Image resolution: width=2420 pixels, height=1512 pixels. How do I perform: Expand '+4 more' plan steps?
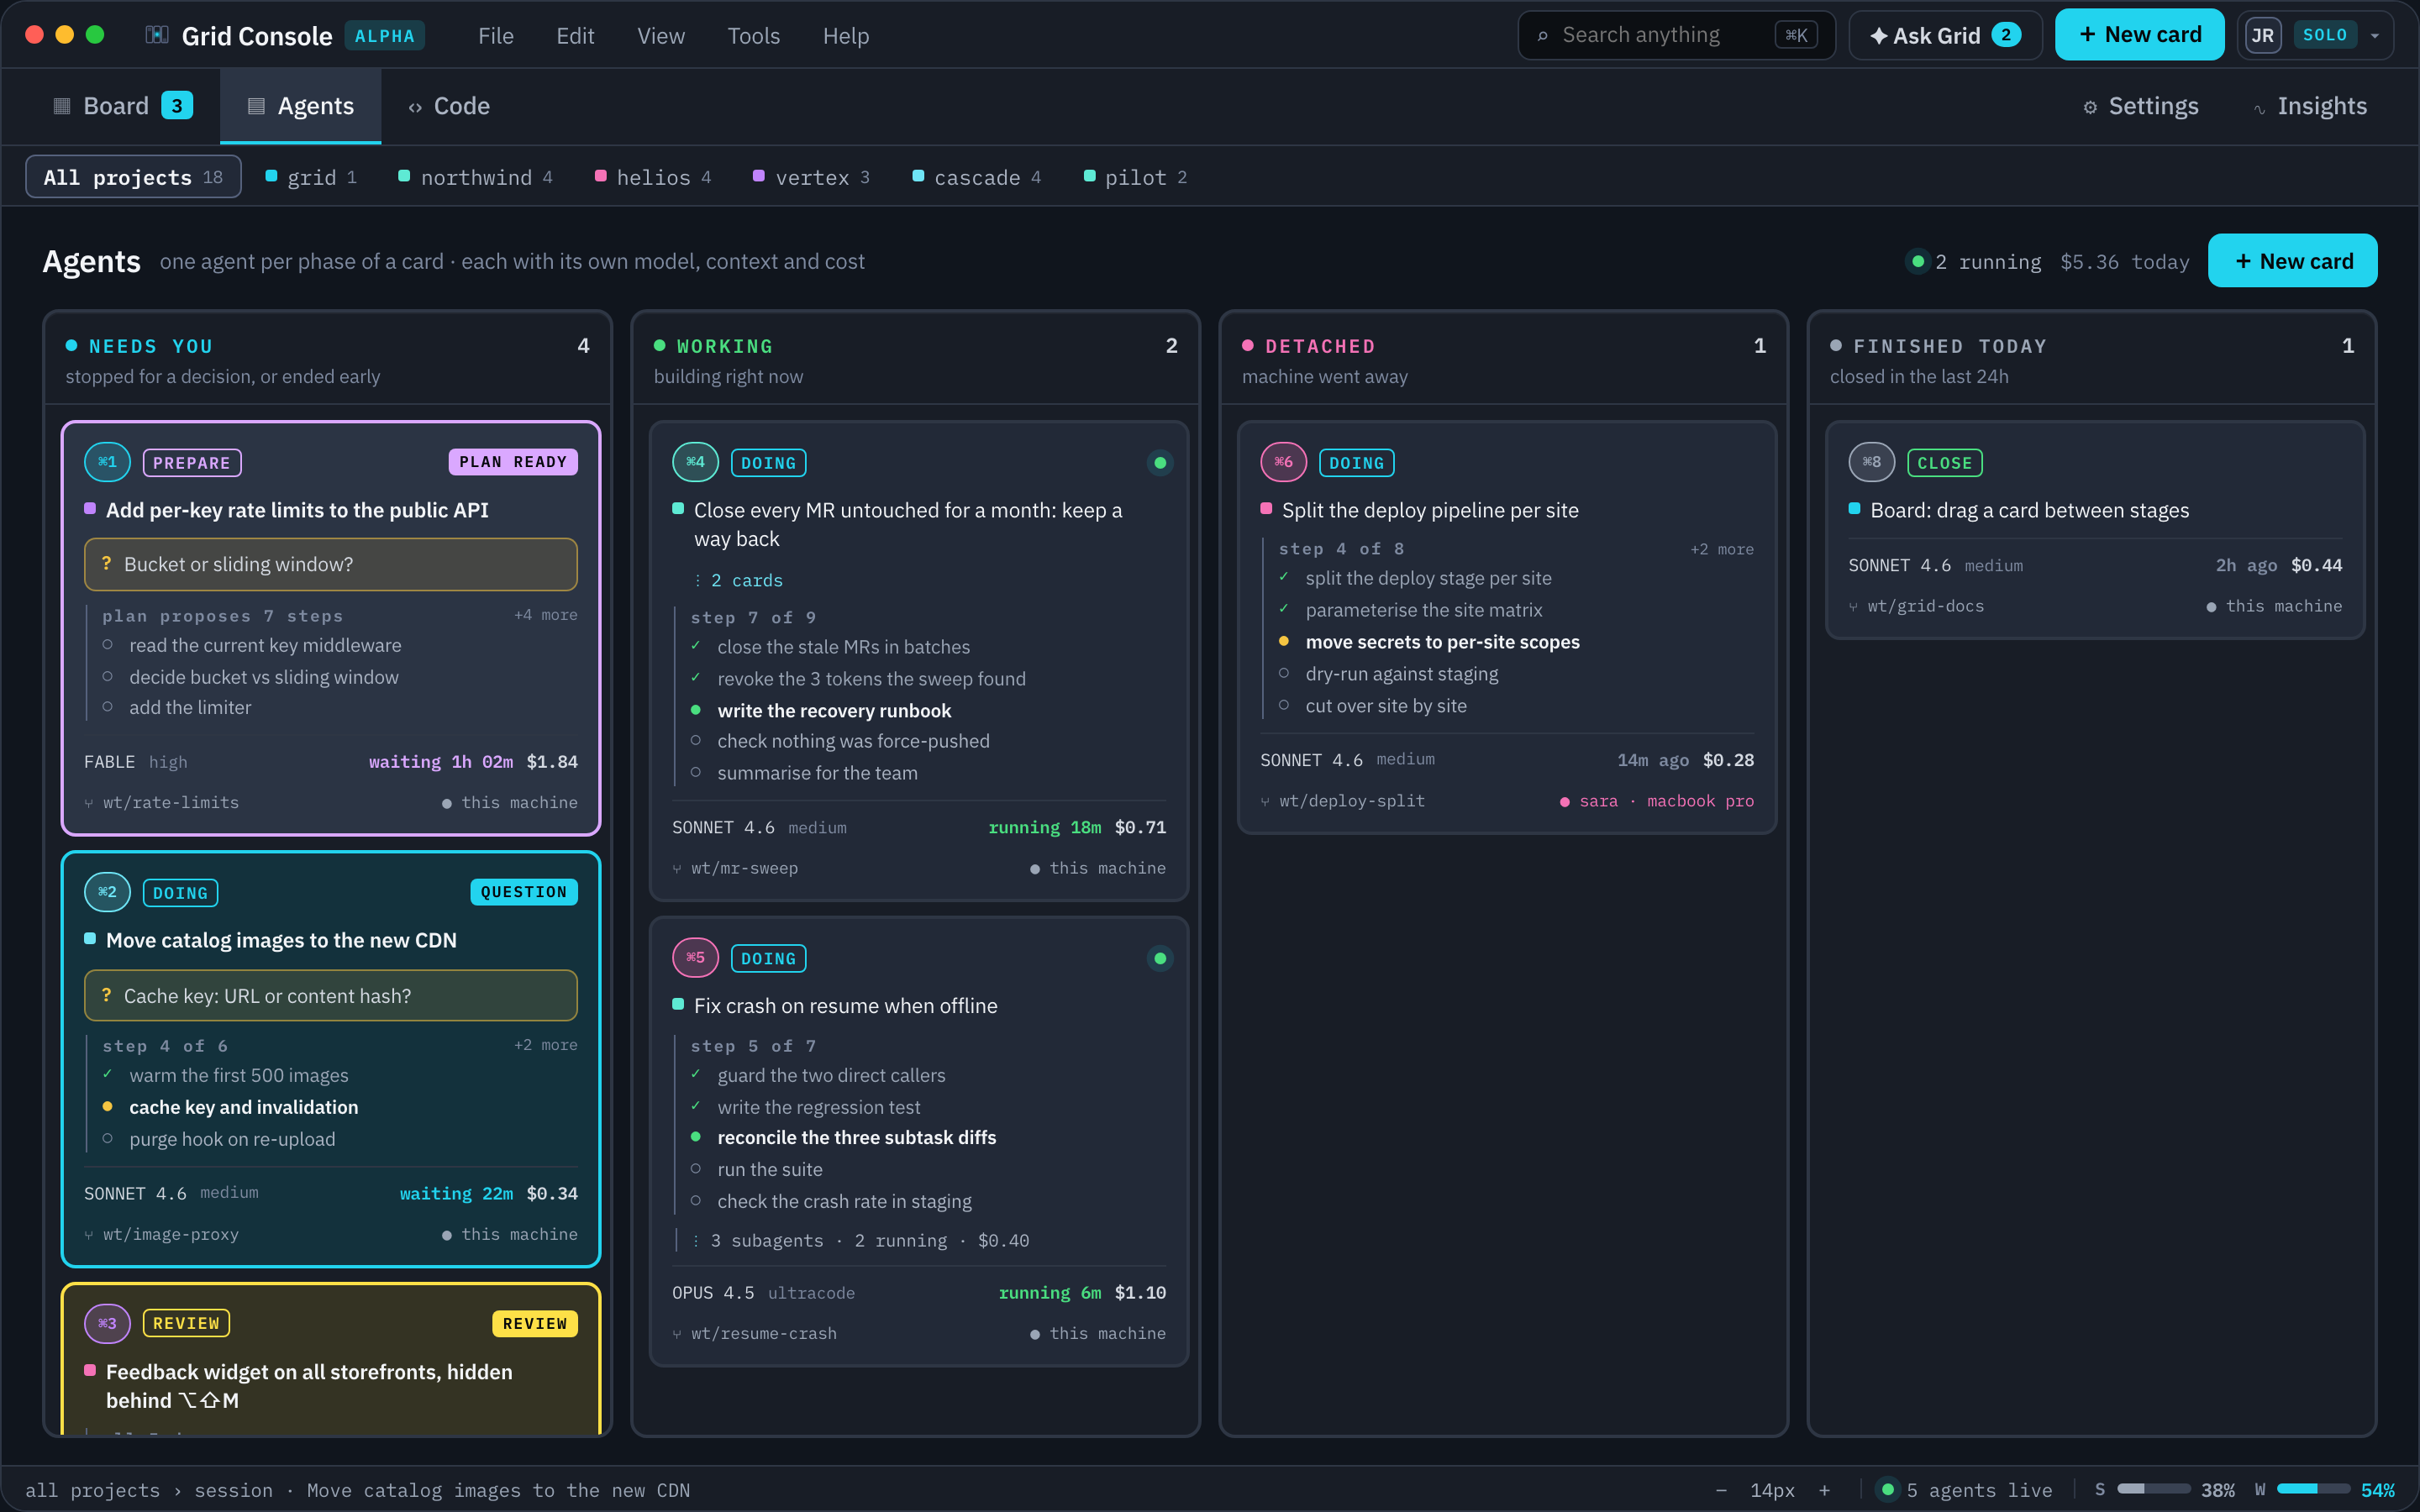pos(545,615)
